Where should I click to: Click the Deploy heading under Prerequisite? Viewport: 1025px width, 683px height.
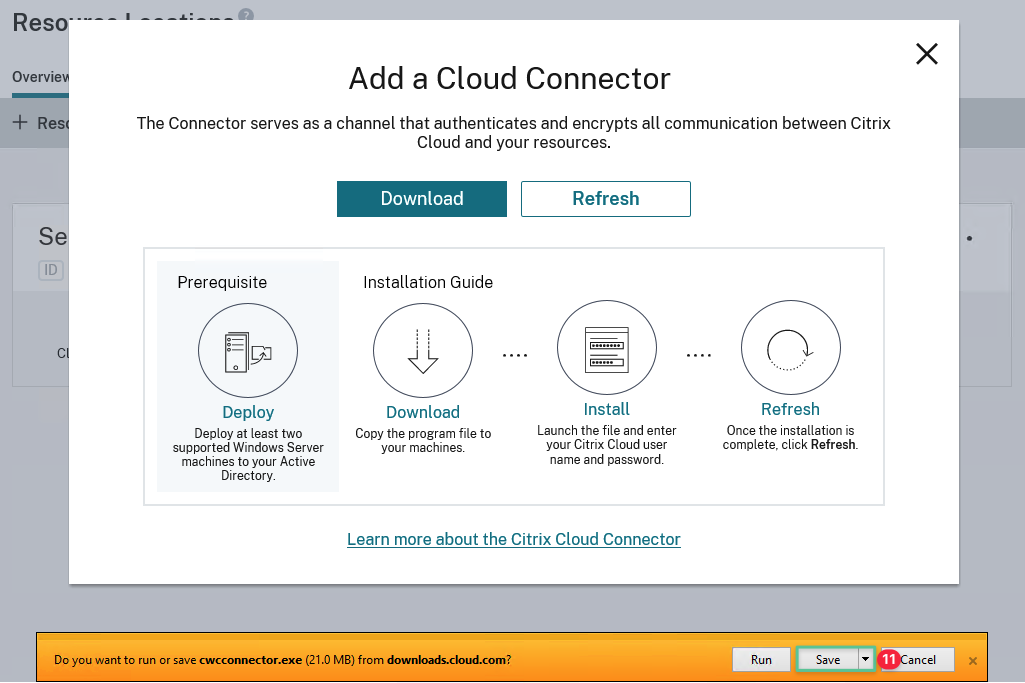(248, 412)
